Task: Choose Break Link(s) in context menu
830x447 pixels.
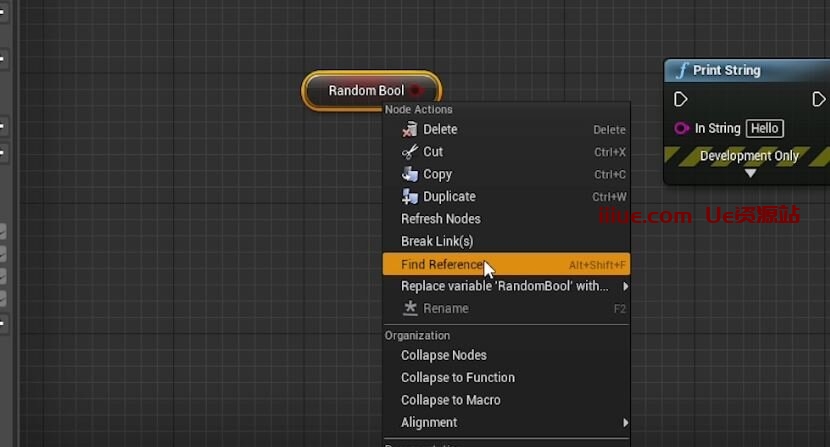Action: click(x=437, y=241)
